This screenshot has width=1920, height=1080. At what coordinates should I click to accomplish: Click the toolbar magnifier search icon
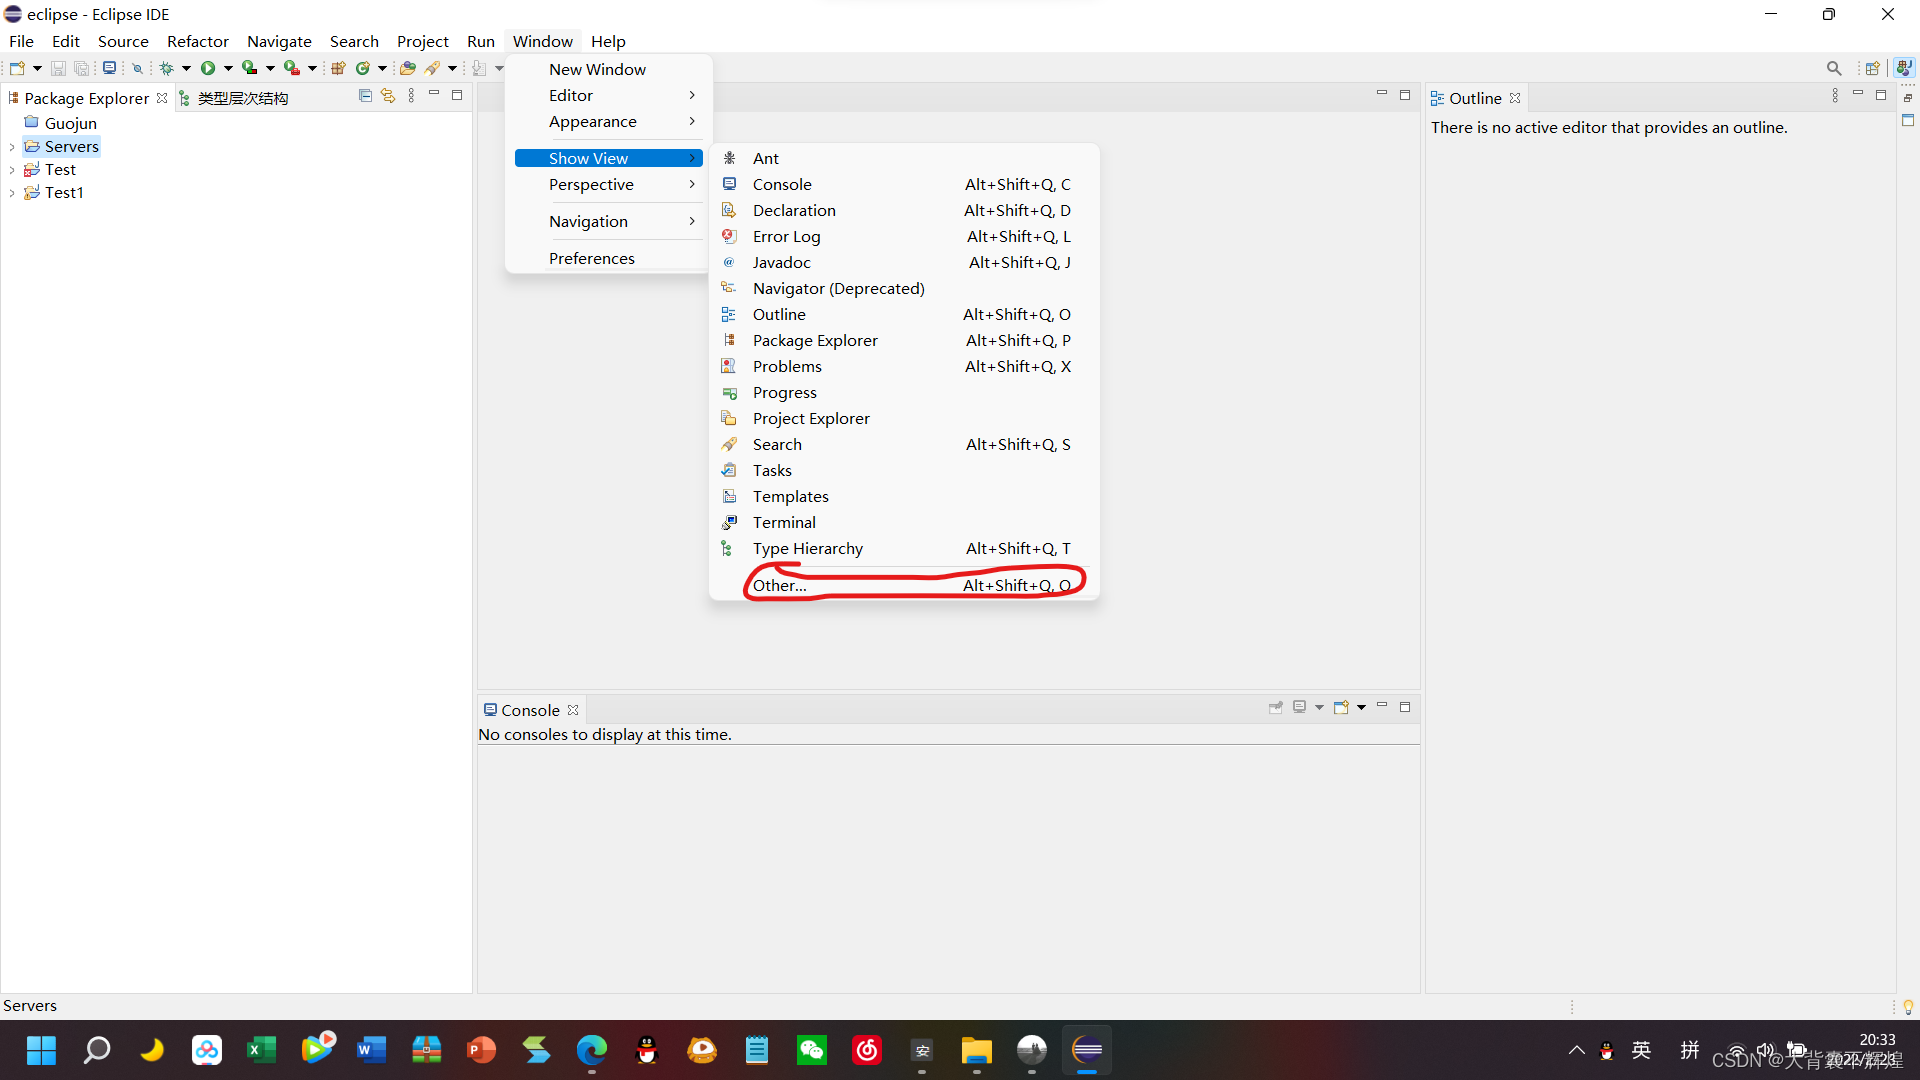(x=1833, y=68)
